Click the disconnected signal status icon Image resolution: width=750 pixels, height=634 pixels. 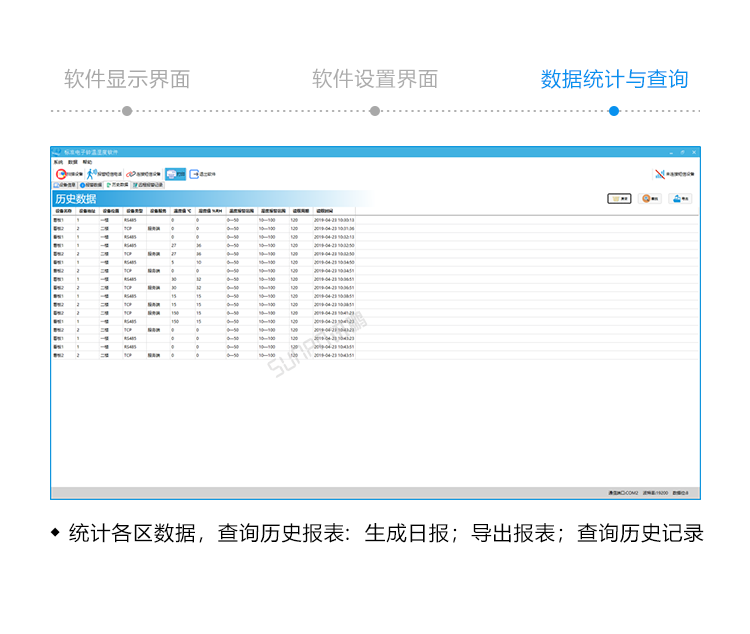pos(659,174)
